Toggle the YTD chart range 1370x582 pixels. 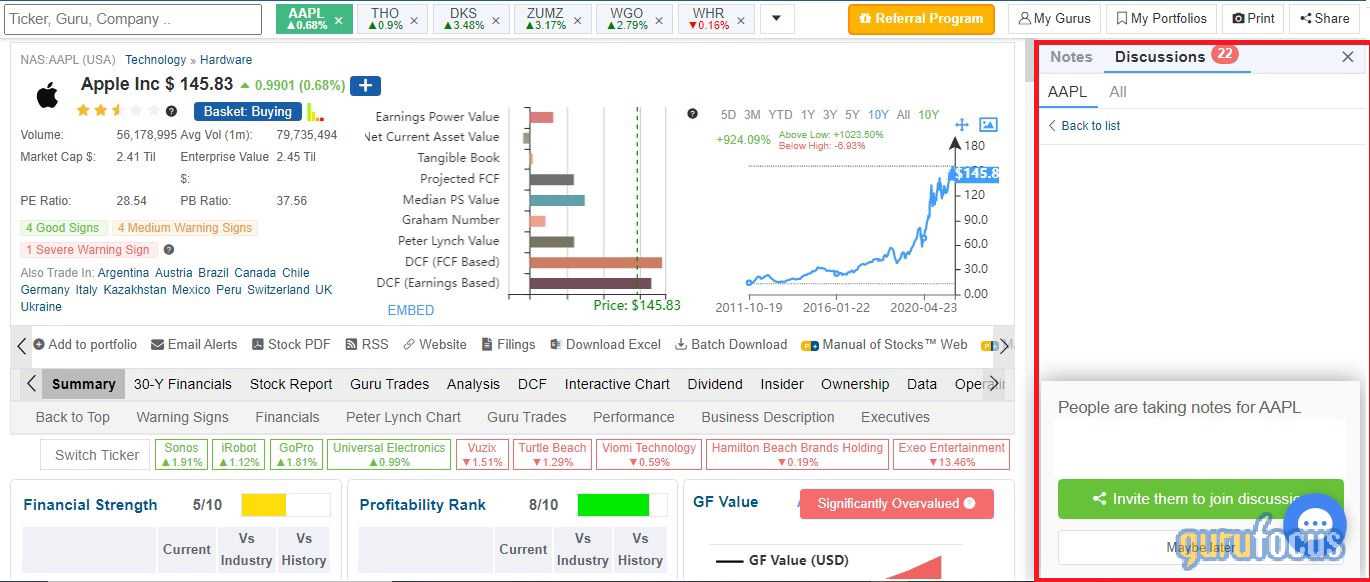point(780,115)
